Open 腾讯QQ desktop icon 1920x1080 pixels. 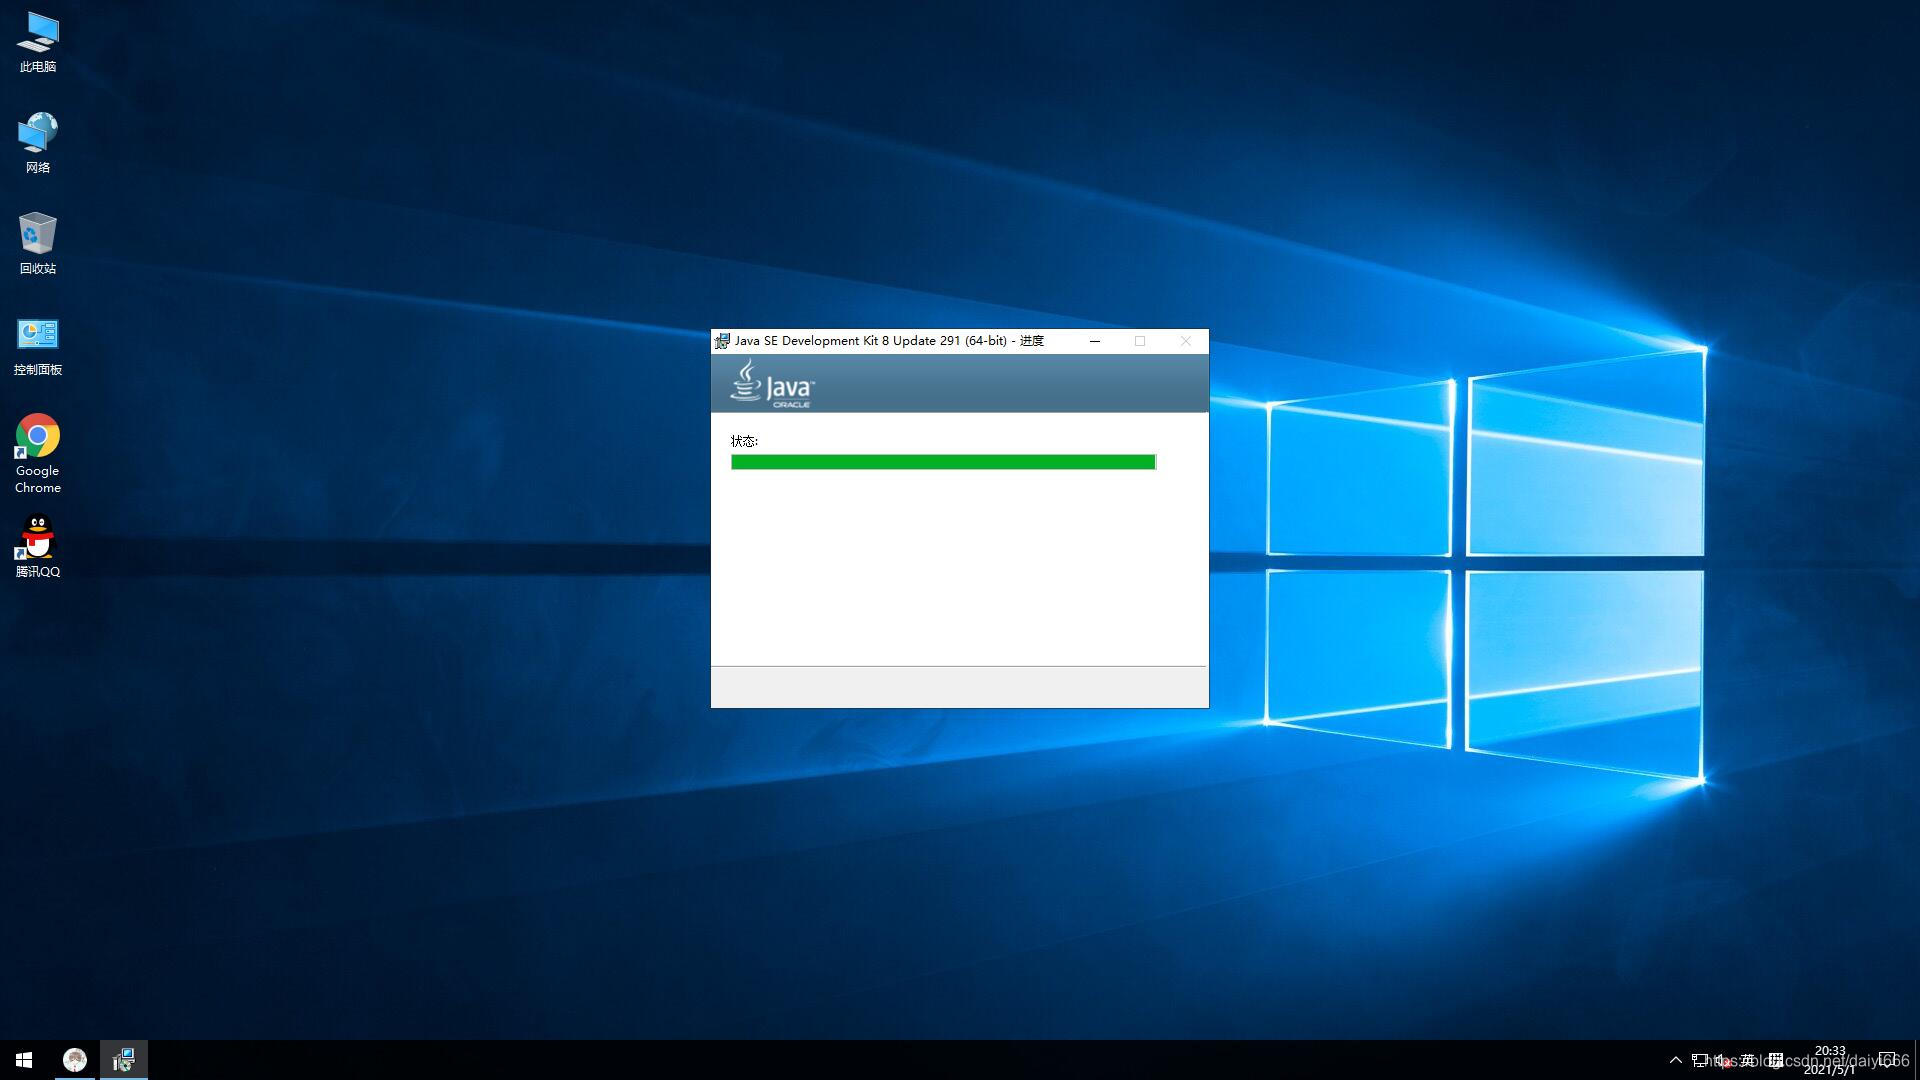tap(37, 545)
